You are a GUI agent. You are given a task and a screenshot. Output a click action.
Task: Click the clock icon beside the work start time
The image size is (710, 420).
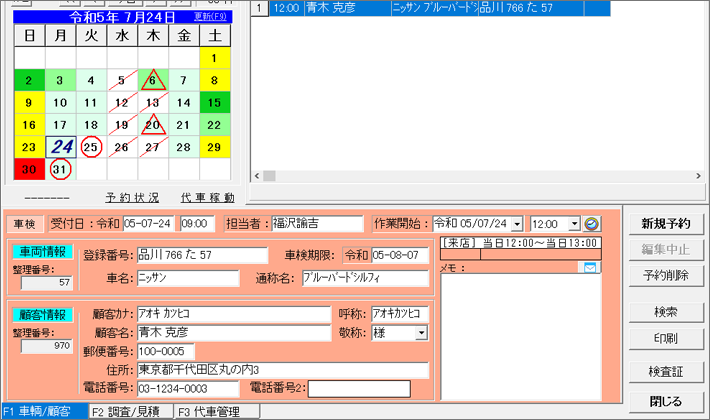tap(592, 223)
